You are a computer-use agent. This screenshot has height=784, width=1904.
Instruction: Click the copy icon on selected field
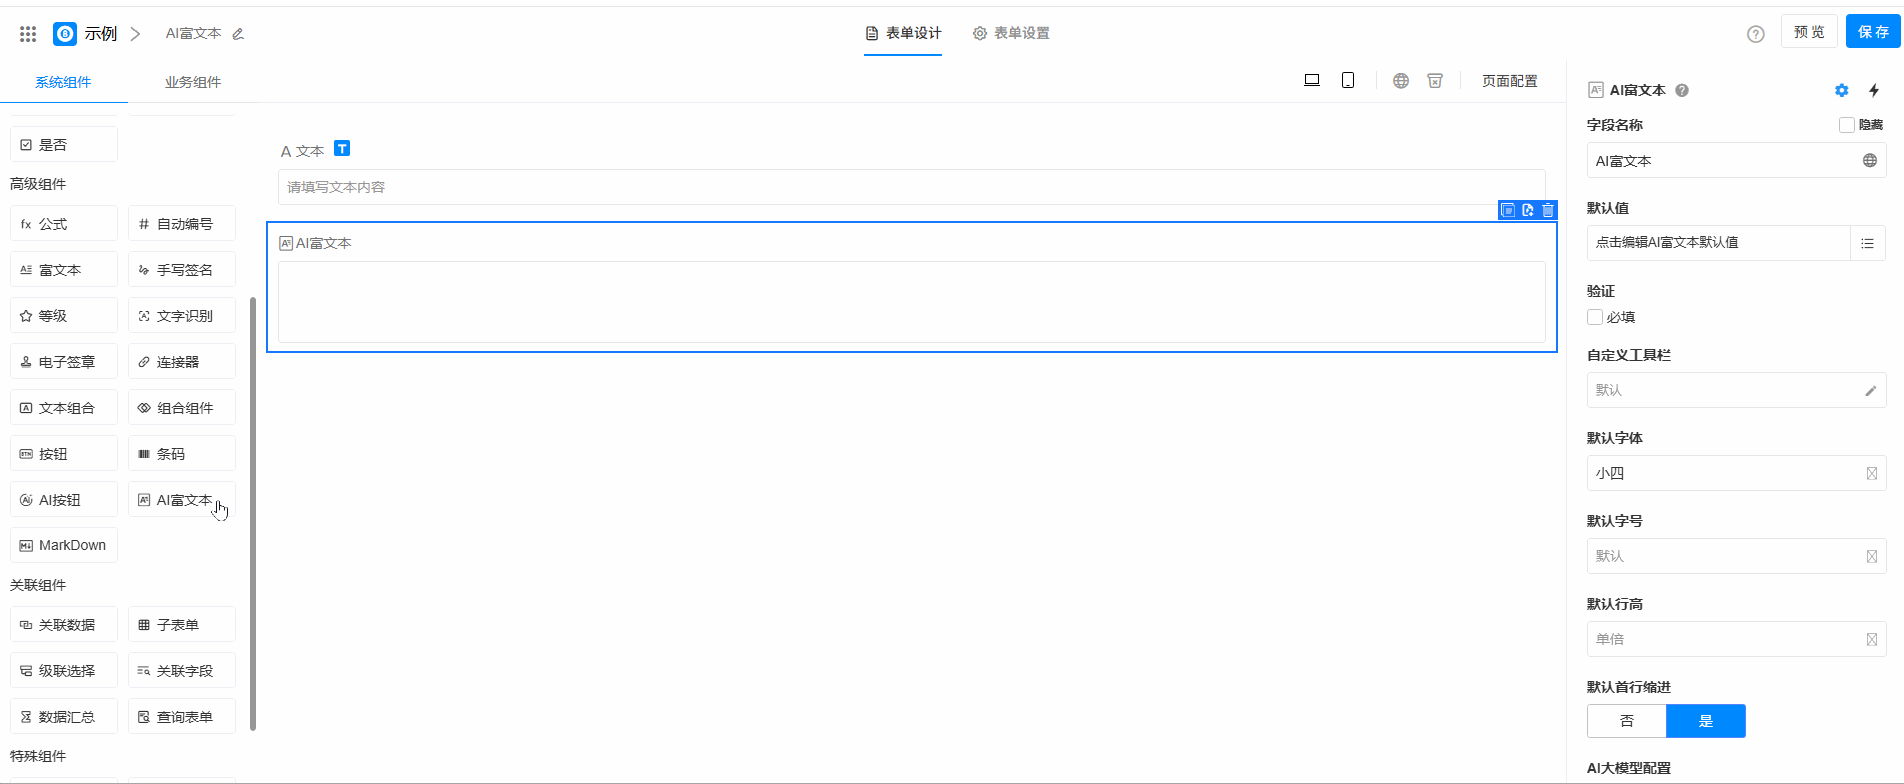[1508, 210]
